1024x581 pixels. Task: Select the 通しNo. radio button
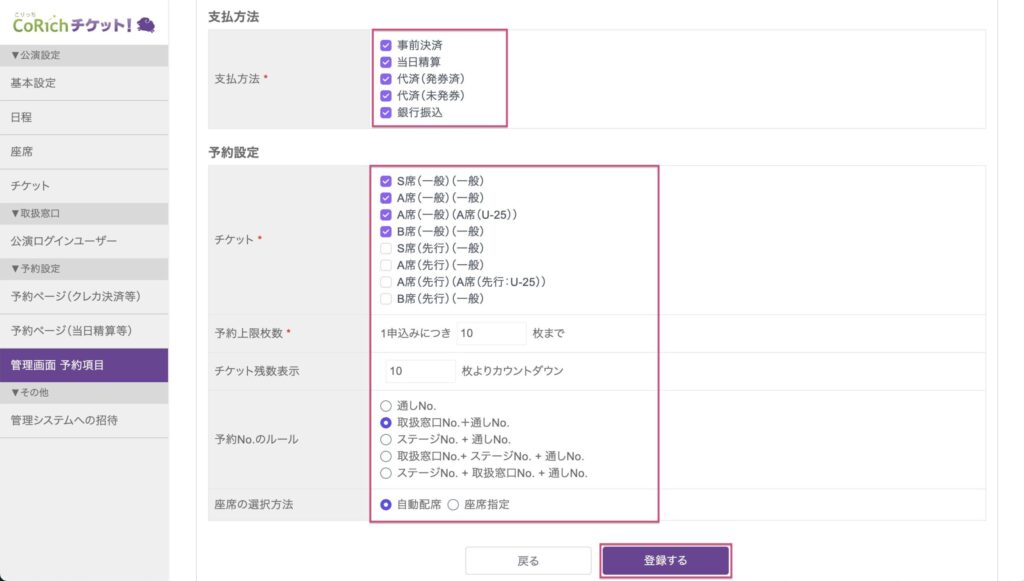pyautogui.click(x=386, y=406)
